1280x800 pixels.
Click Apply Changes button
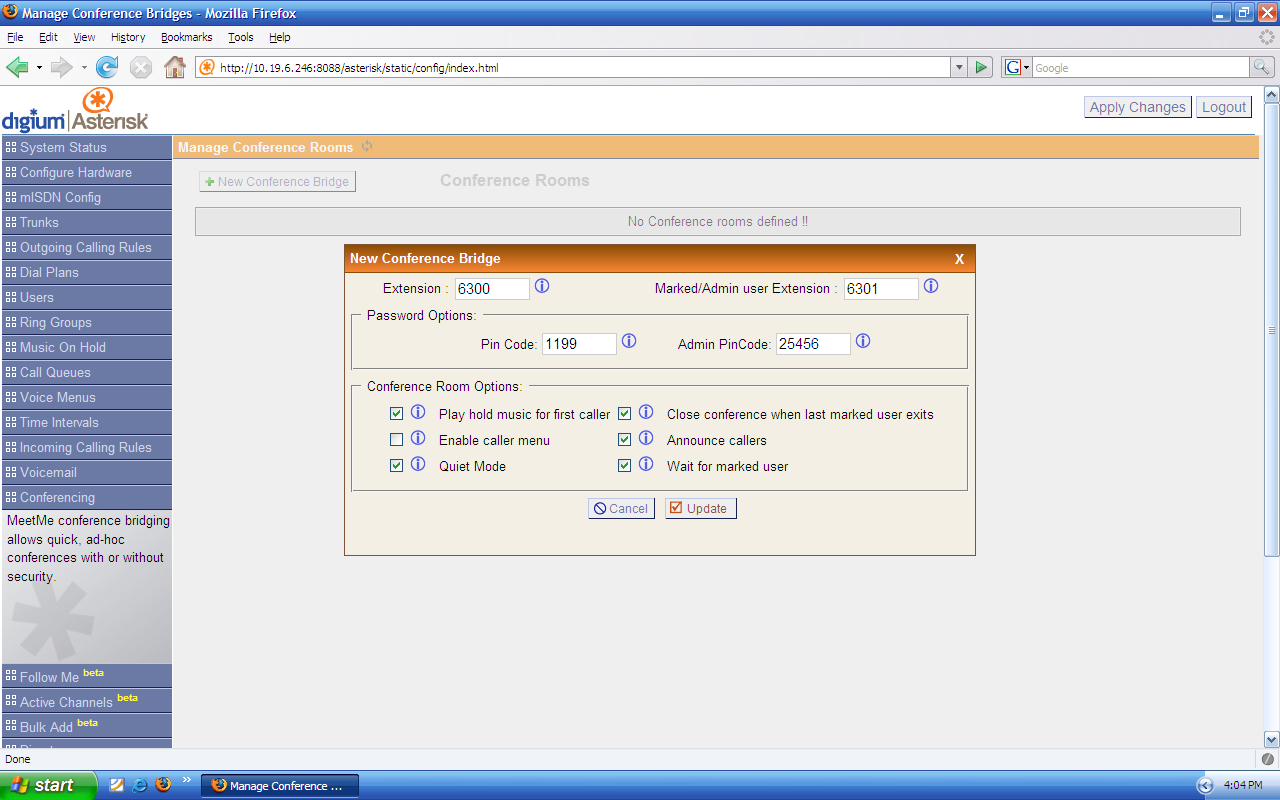tap(1137, 107)
